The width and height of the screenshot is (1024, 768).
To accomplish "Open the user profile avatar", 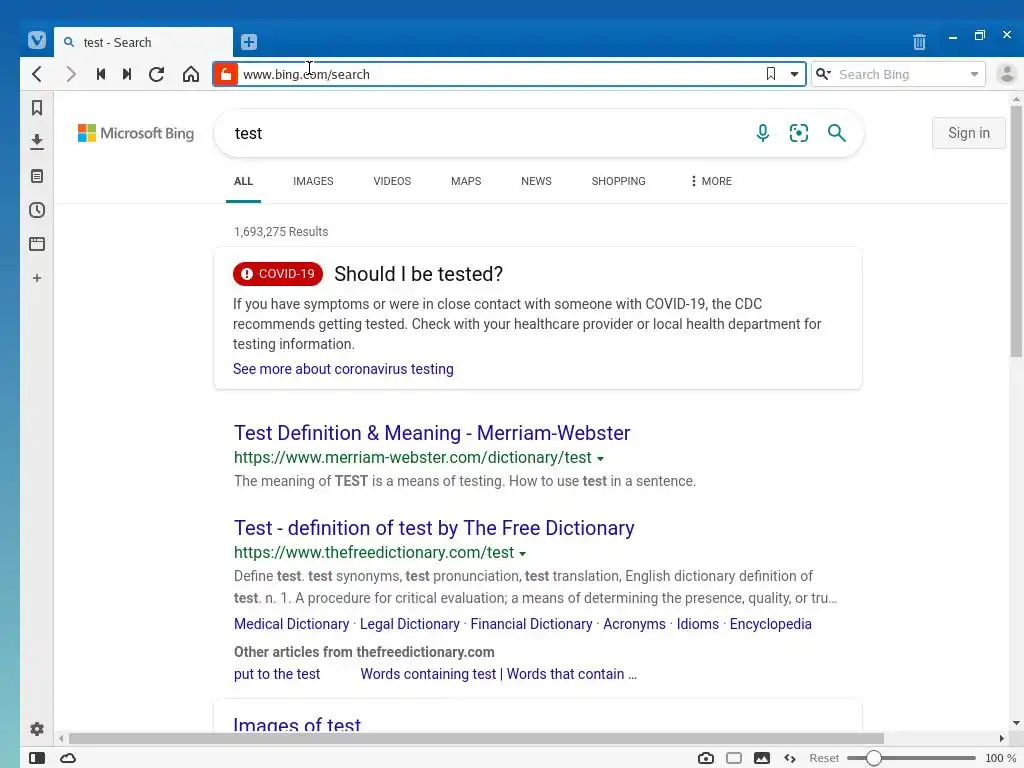I will 1006,74.
